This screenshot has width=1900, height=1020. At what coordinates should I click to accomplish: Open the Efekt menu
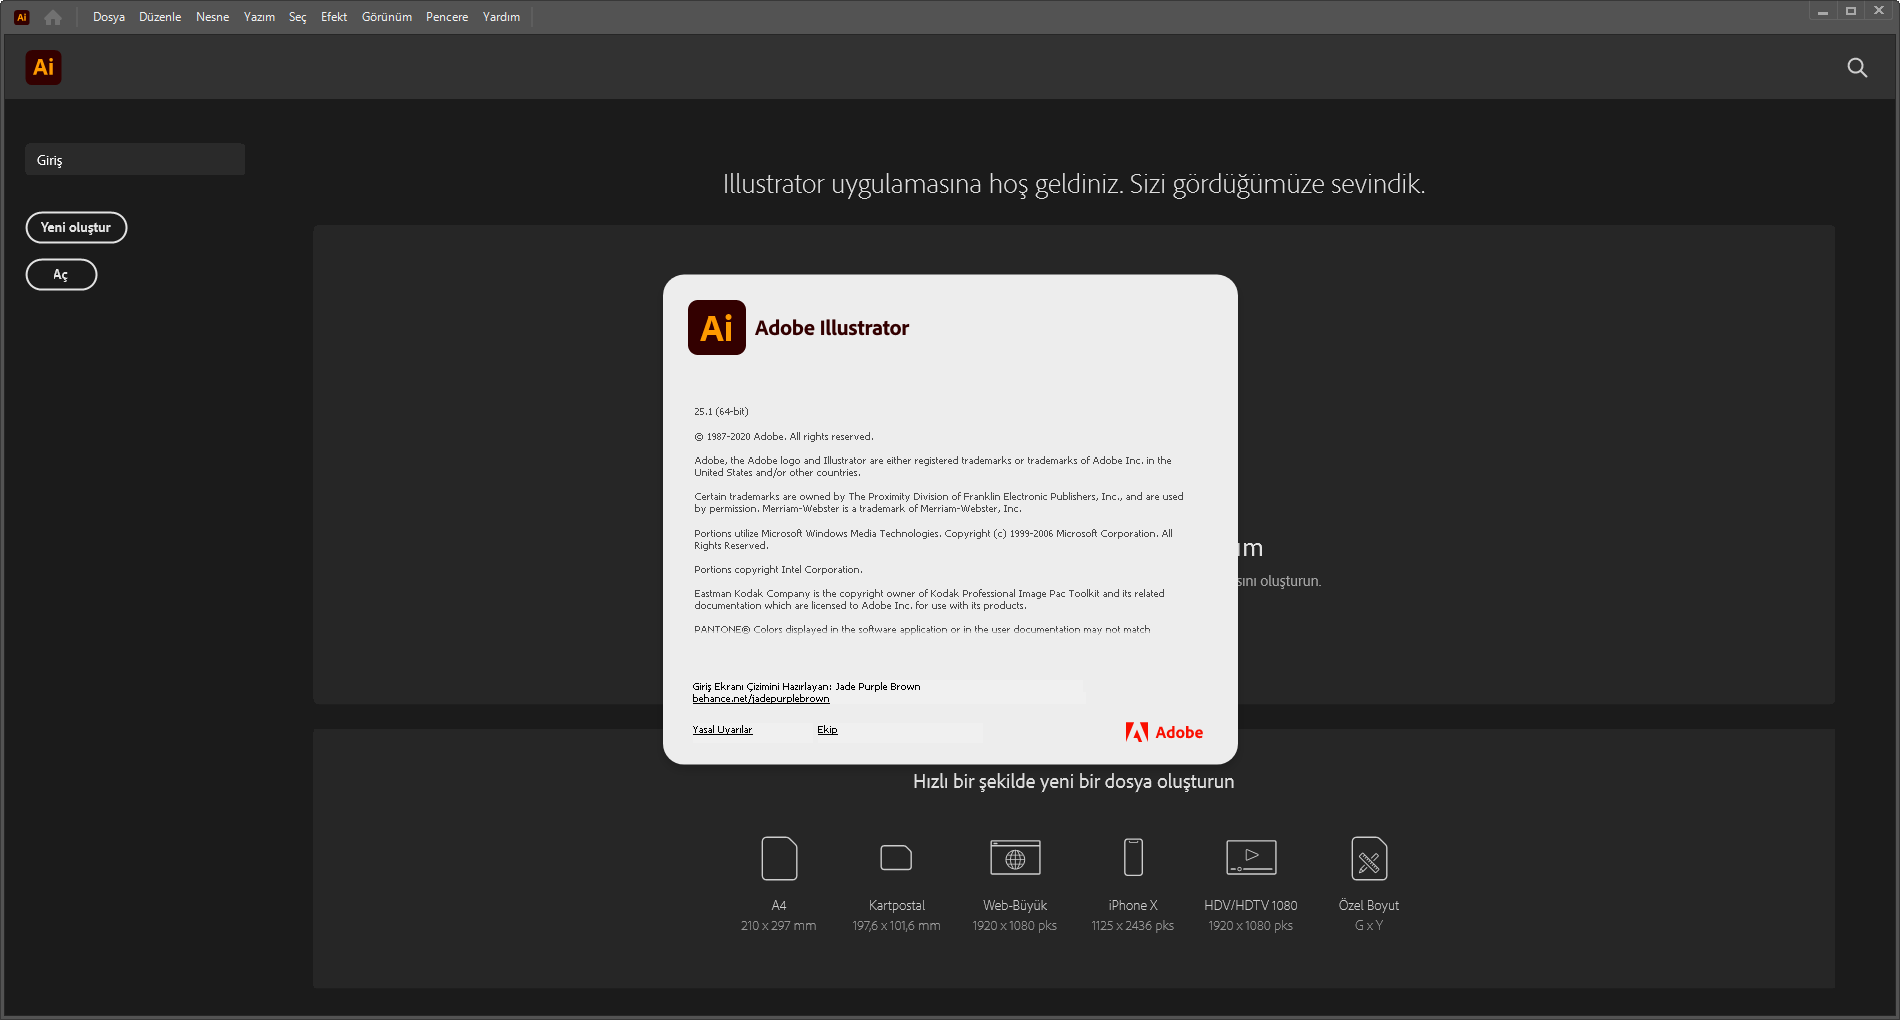[334, 17]
